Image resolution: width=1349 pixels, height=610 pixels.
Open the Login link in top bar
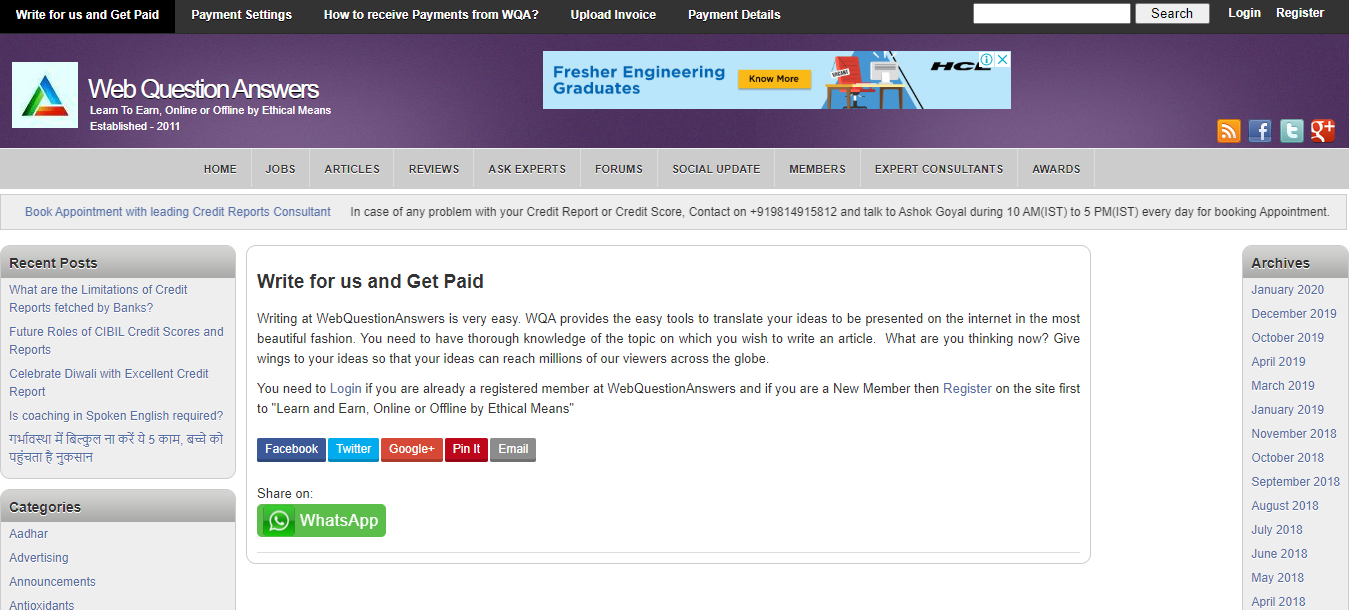(1244, 13)
